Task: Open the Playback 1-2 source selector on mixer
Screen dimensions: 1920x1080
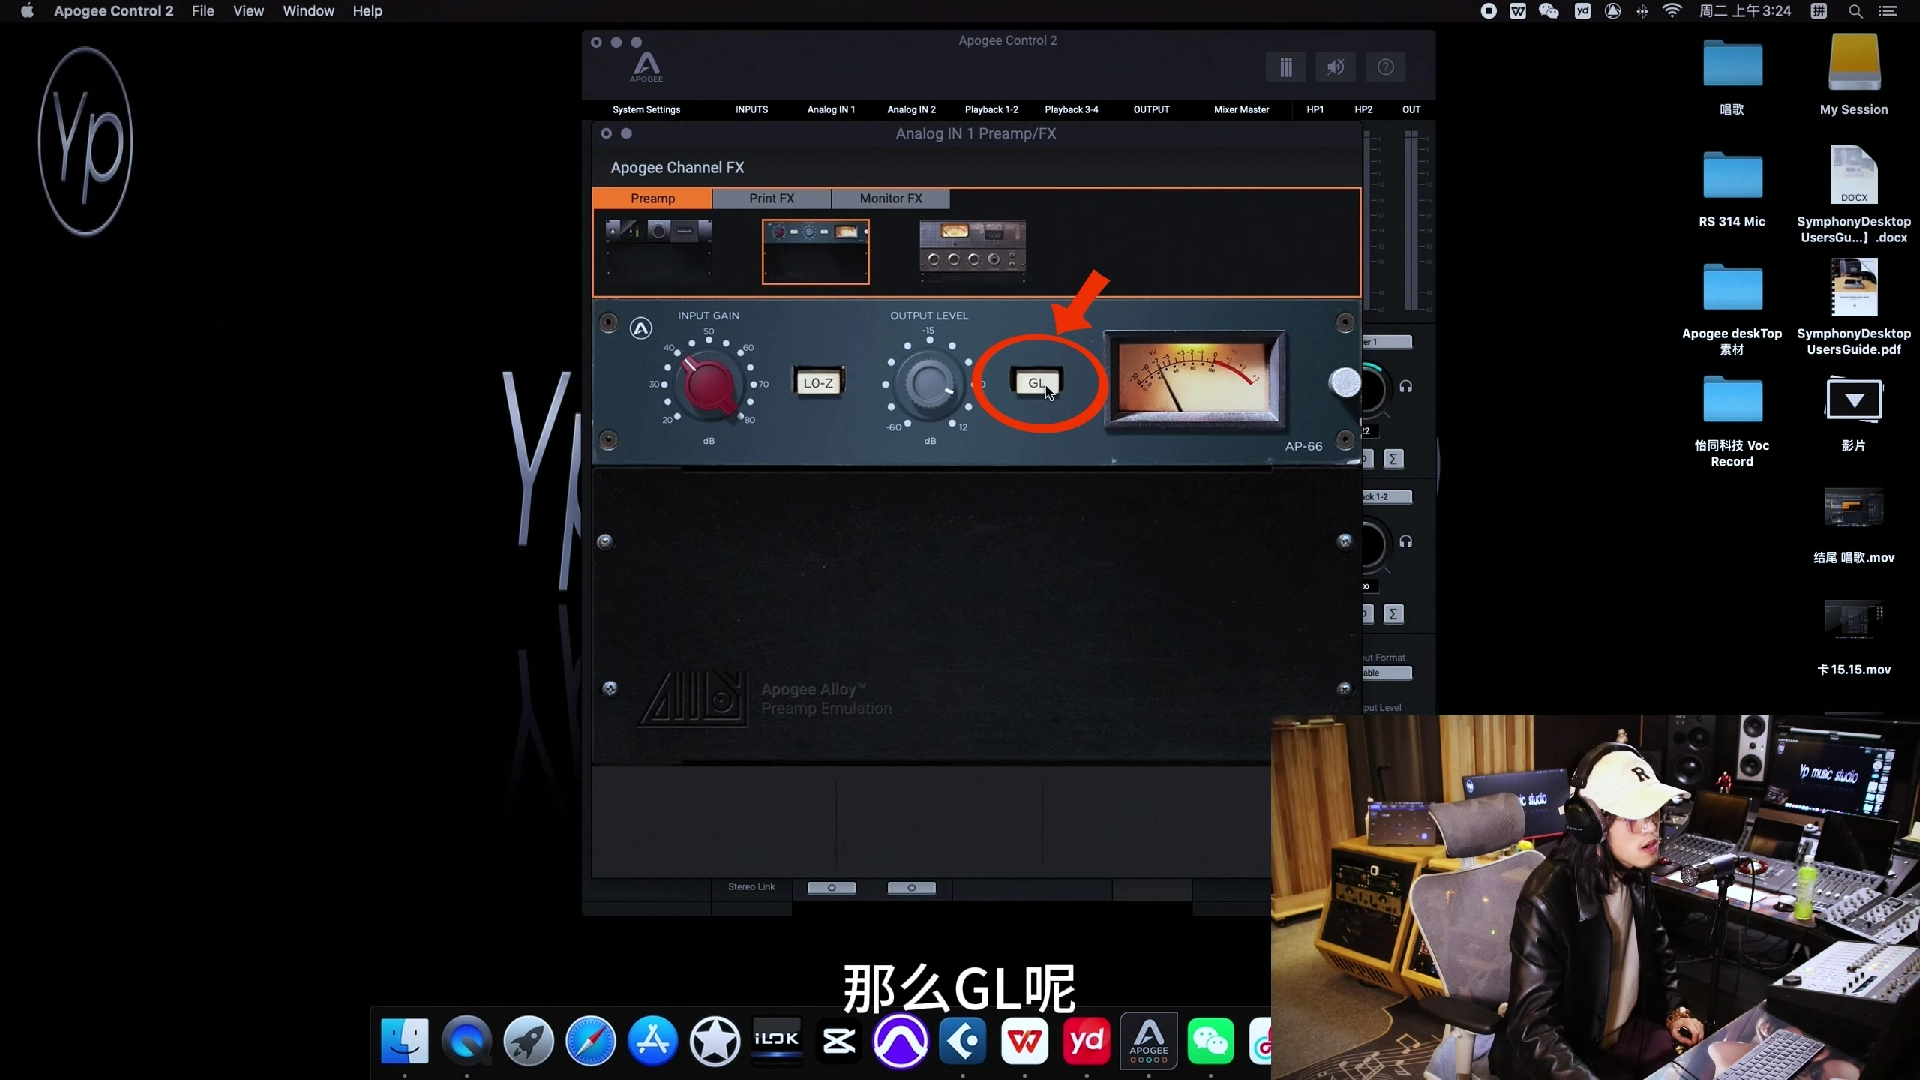Action: (x=1388, y=496)
